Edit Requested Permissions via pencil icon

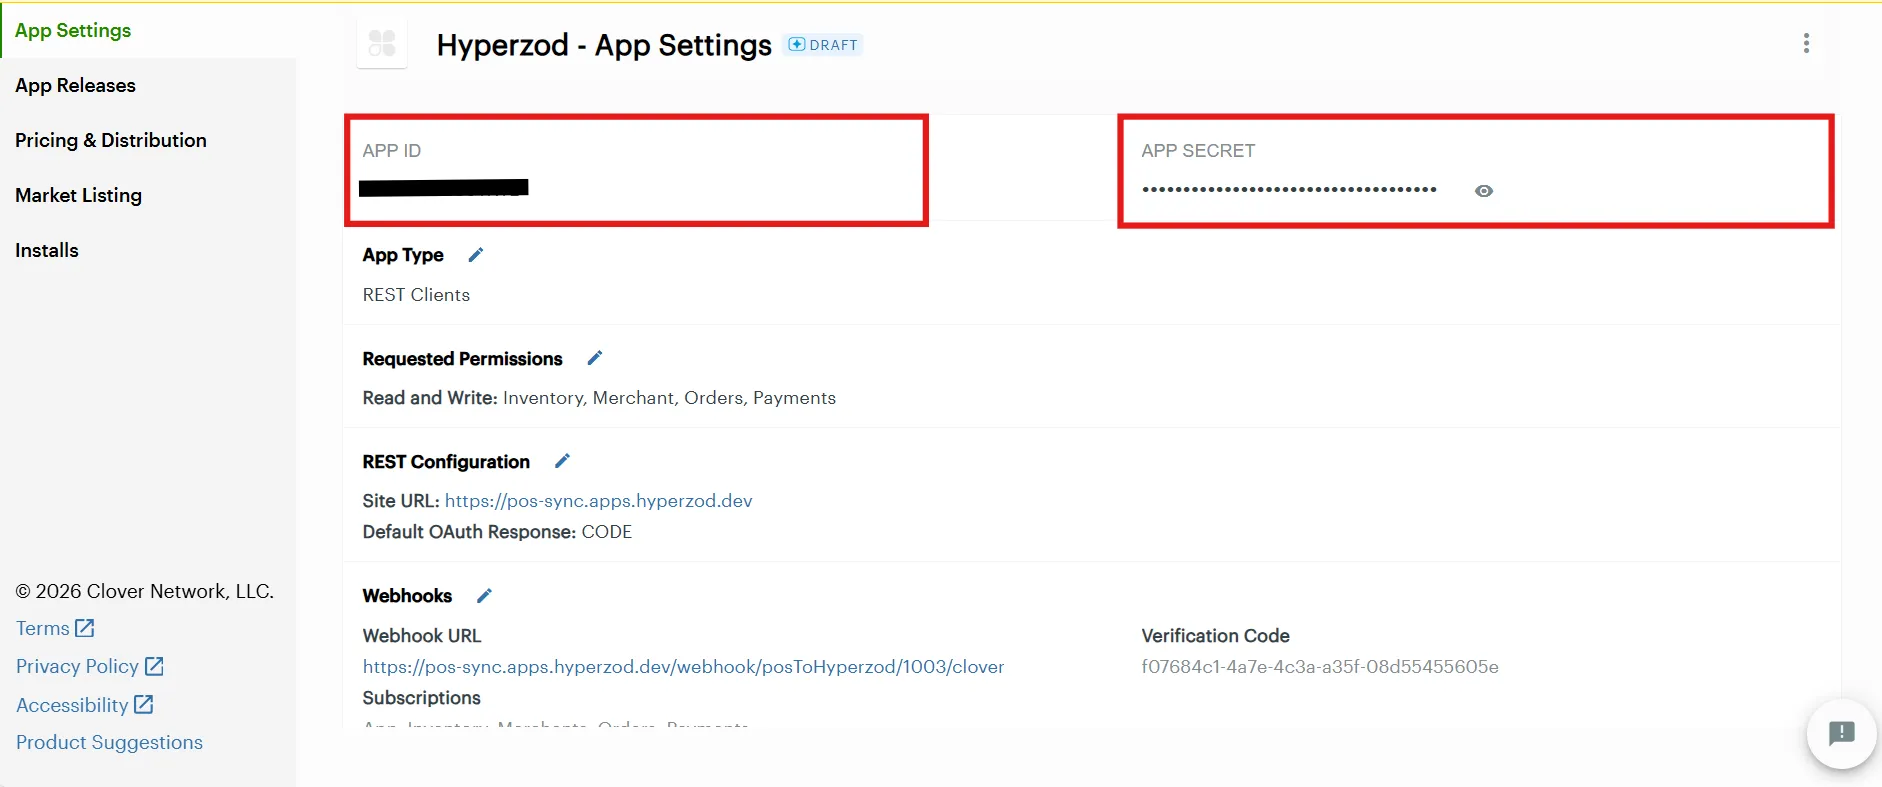point(595,358)
